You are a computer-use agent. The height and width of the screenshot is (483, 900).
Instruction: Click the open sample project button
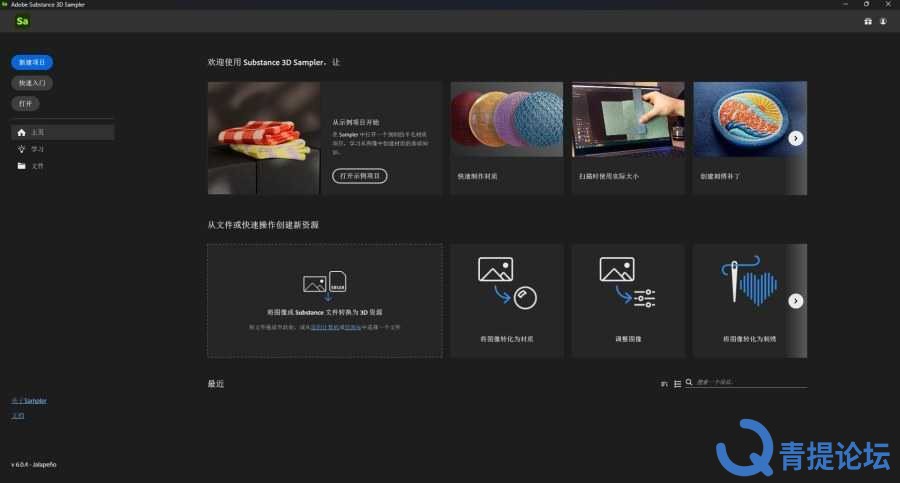coord(360,176)
